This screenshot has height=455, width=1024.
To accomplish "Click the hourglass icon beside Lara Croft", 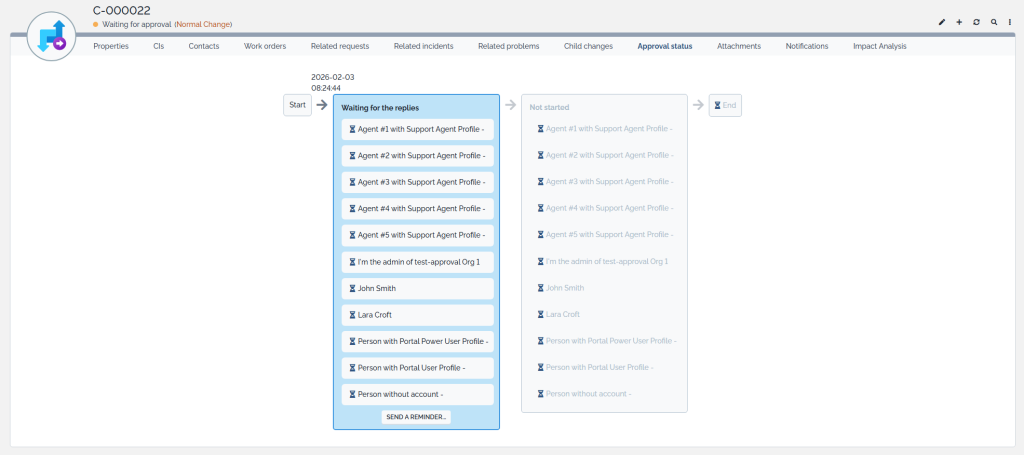I will (x=352, y=315).
